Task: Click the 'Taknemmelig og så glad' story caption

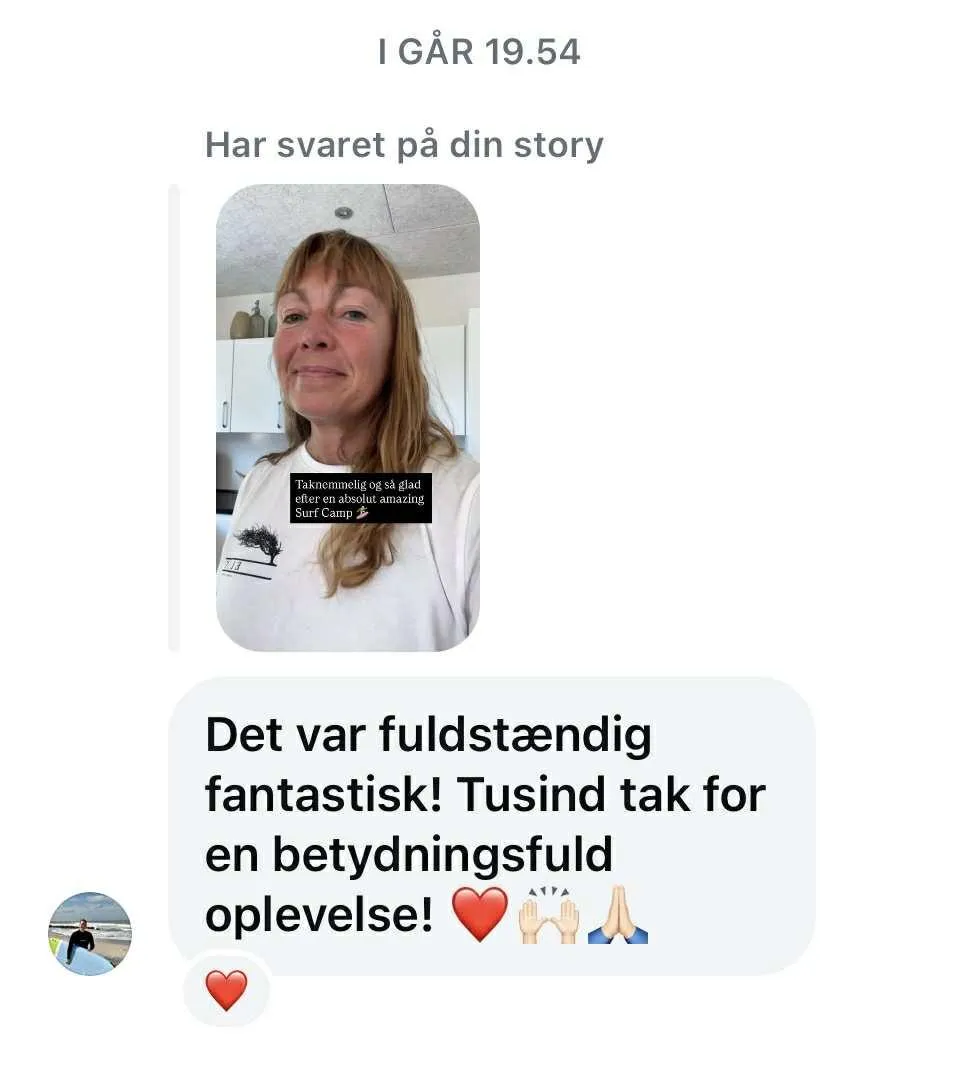Action: click(x=360, y=498)
